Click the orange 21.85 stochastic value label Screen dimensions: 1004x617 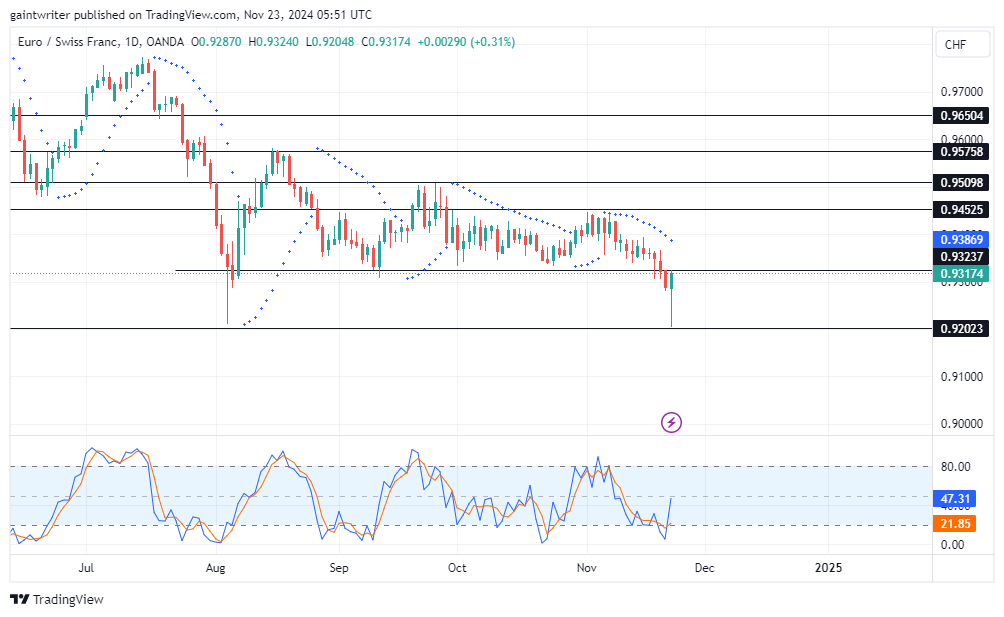tap(955, 524)
